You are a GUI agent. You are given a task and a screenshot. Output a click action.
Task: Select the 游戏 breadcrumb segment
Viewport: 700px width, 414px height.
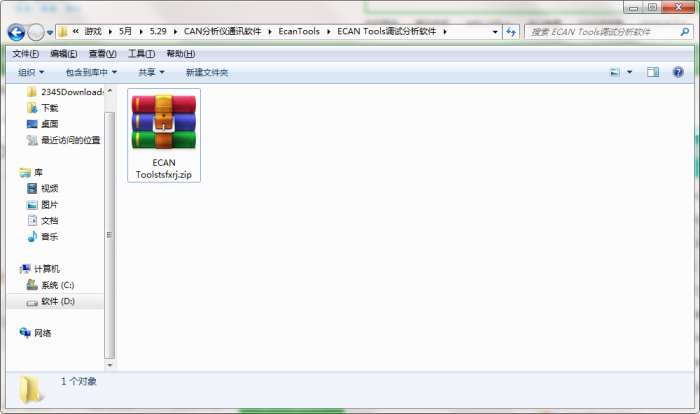[x=93, y=31]
